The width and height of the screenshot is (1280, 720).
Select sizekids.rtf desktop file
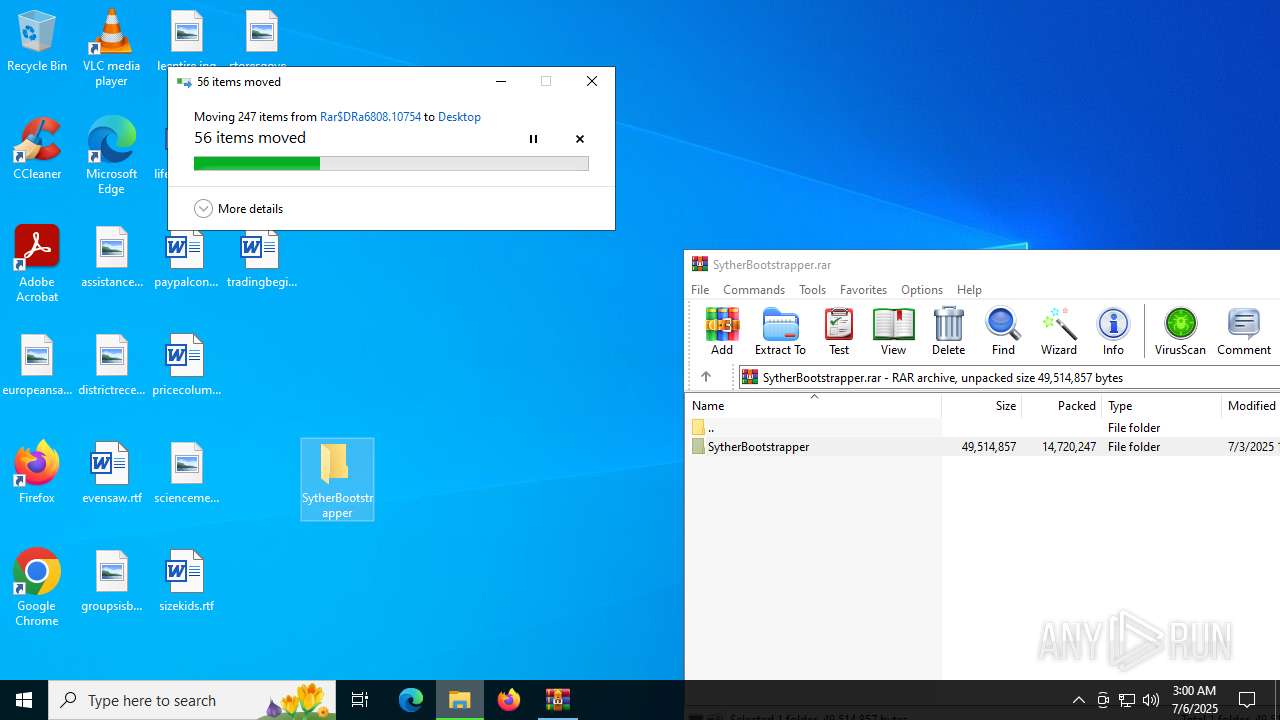coord(186,581)
